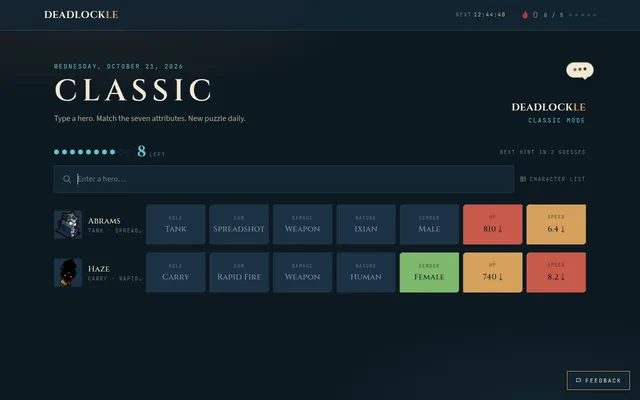Select Abrams Damage Weapon tile
Screen dimensions: 640x400
click(302, 224)
